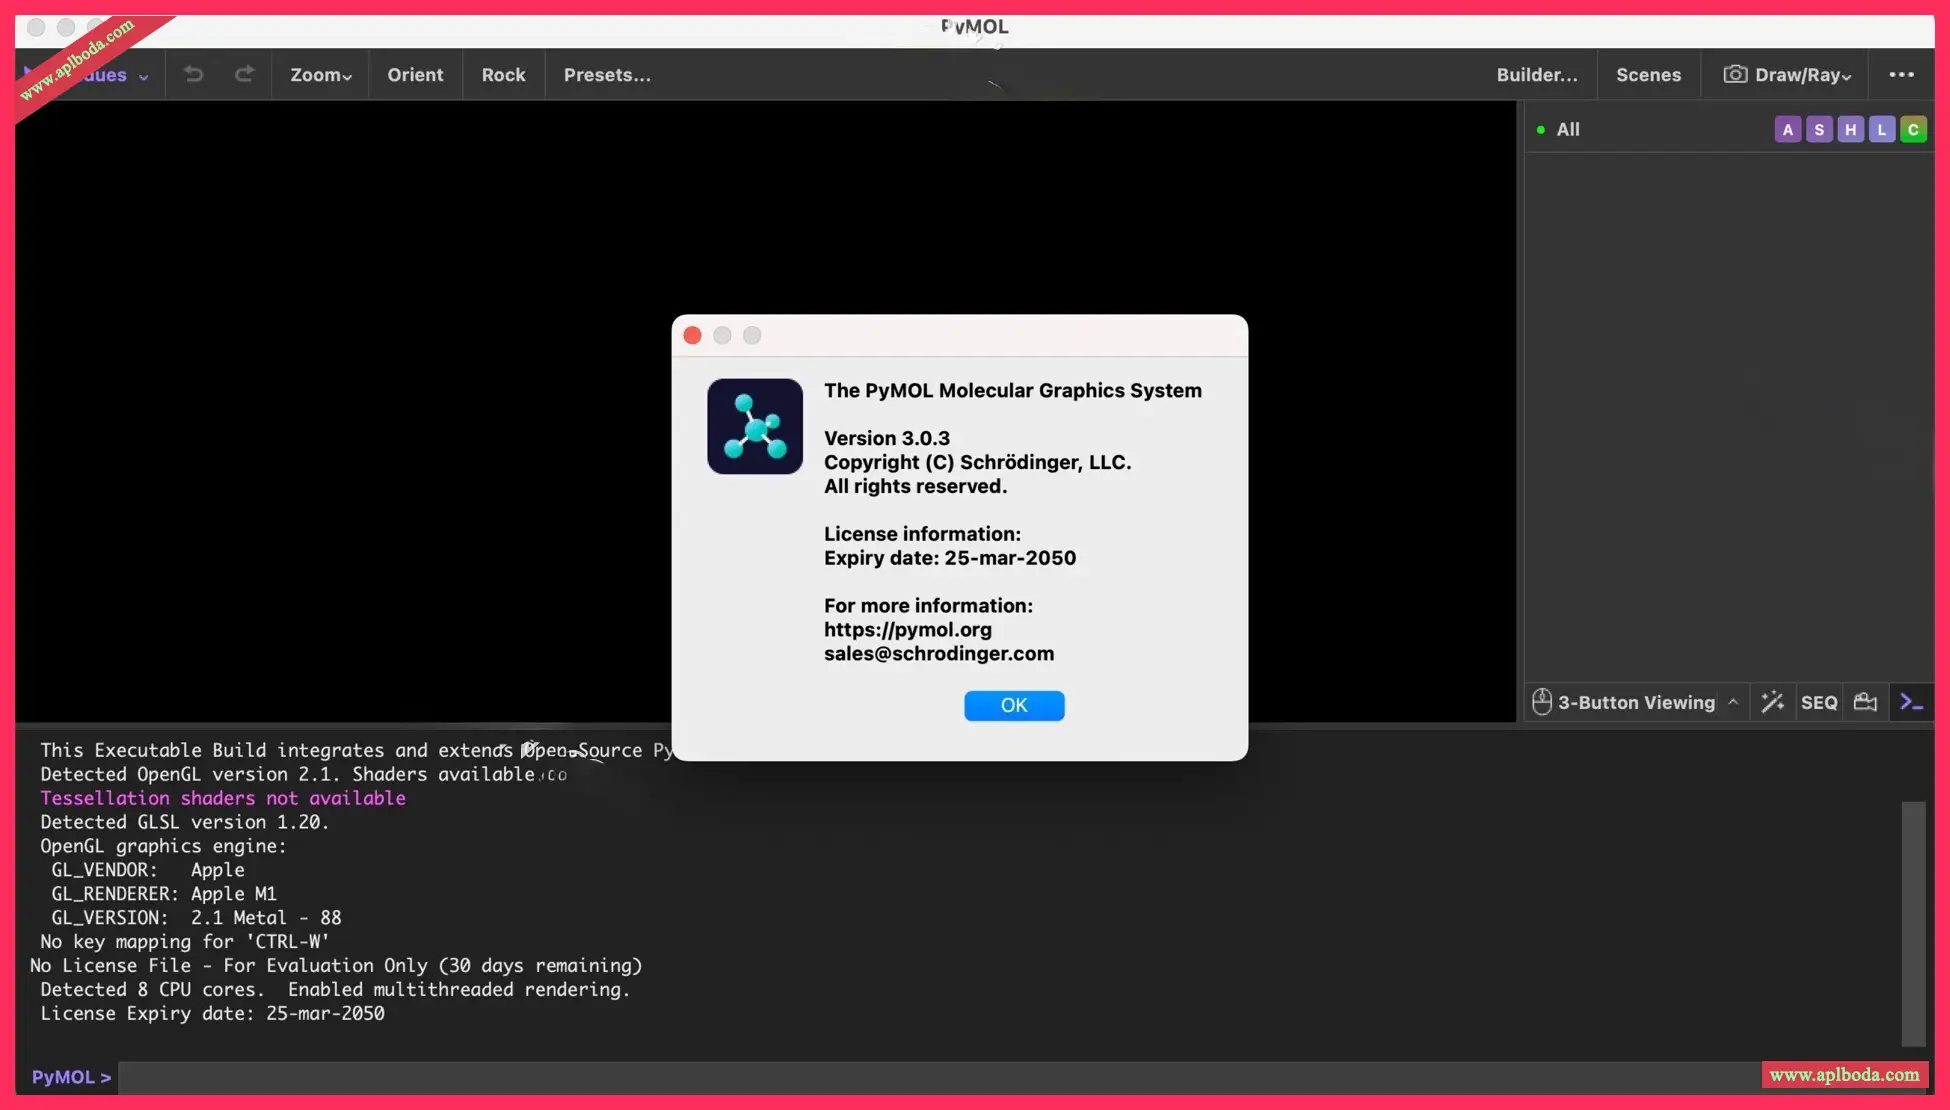Click the 'Version 3.0.3' text

[887, 438]
